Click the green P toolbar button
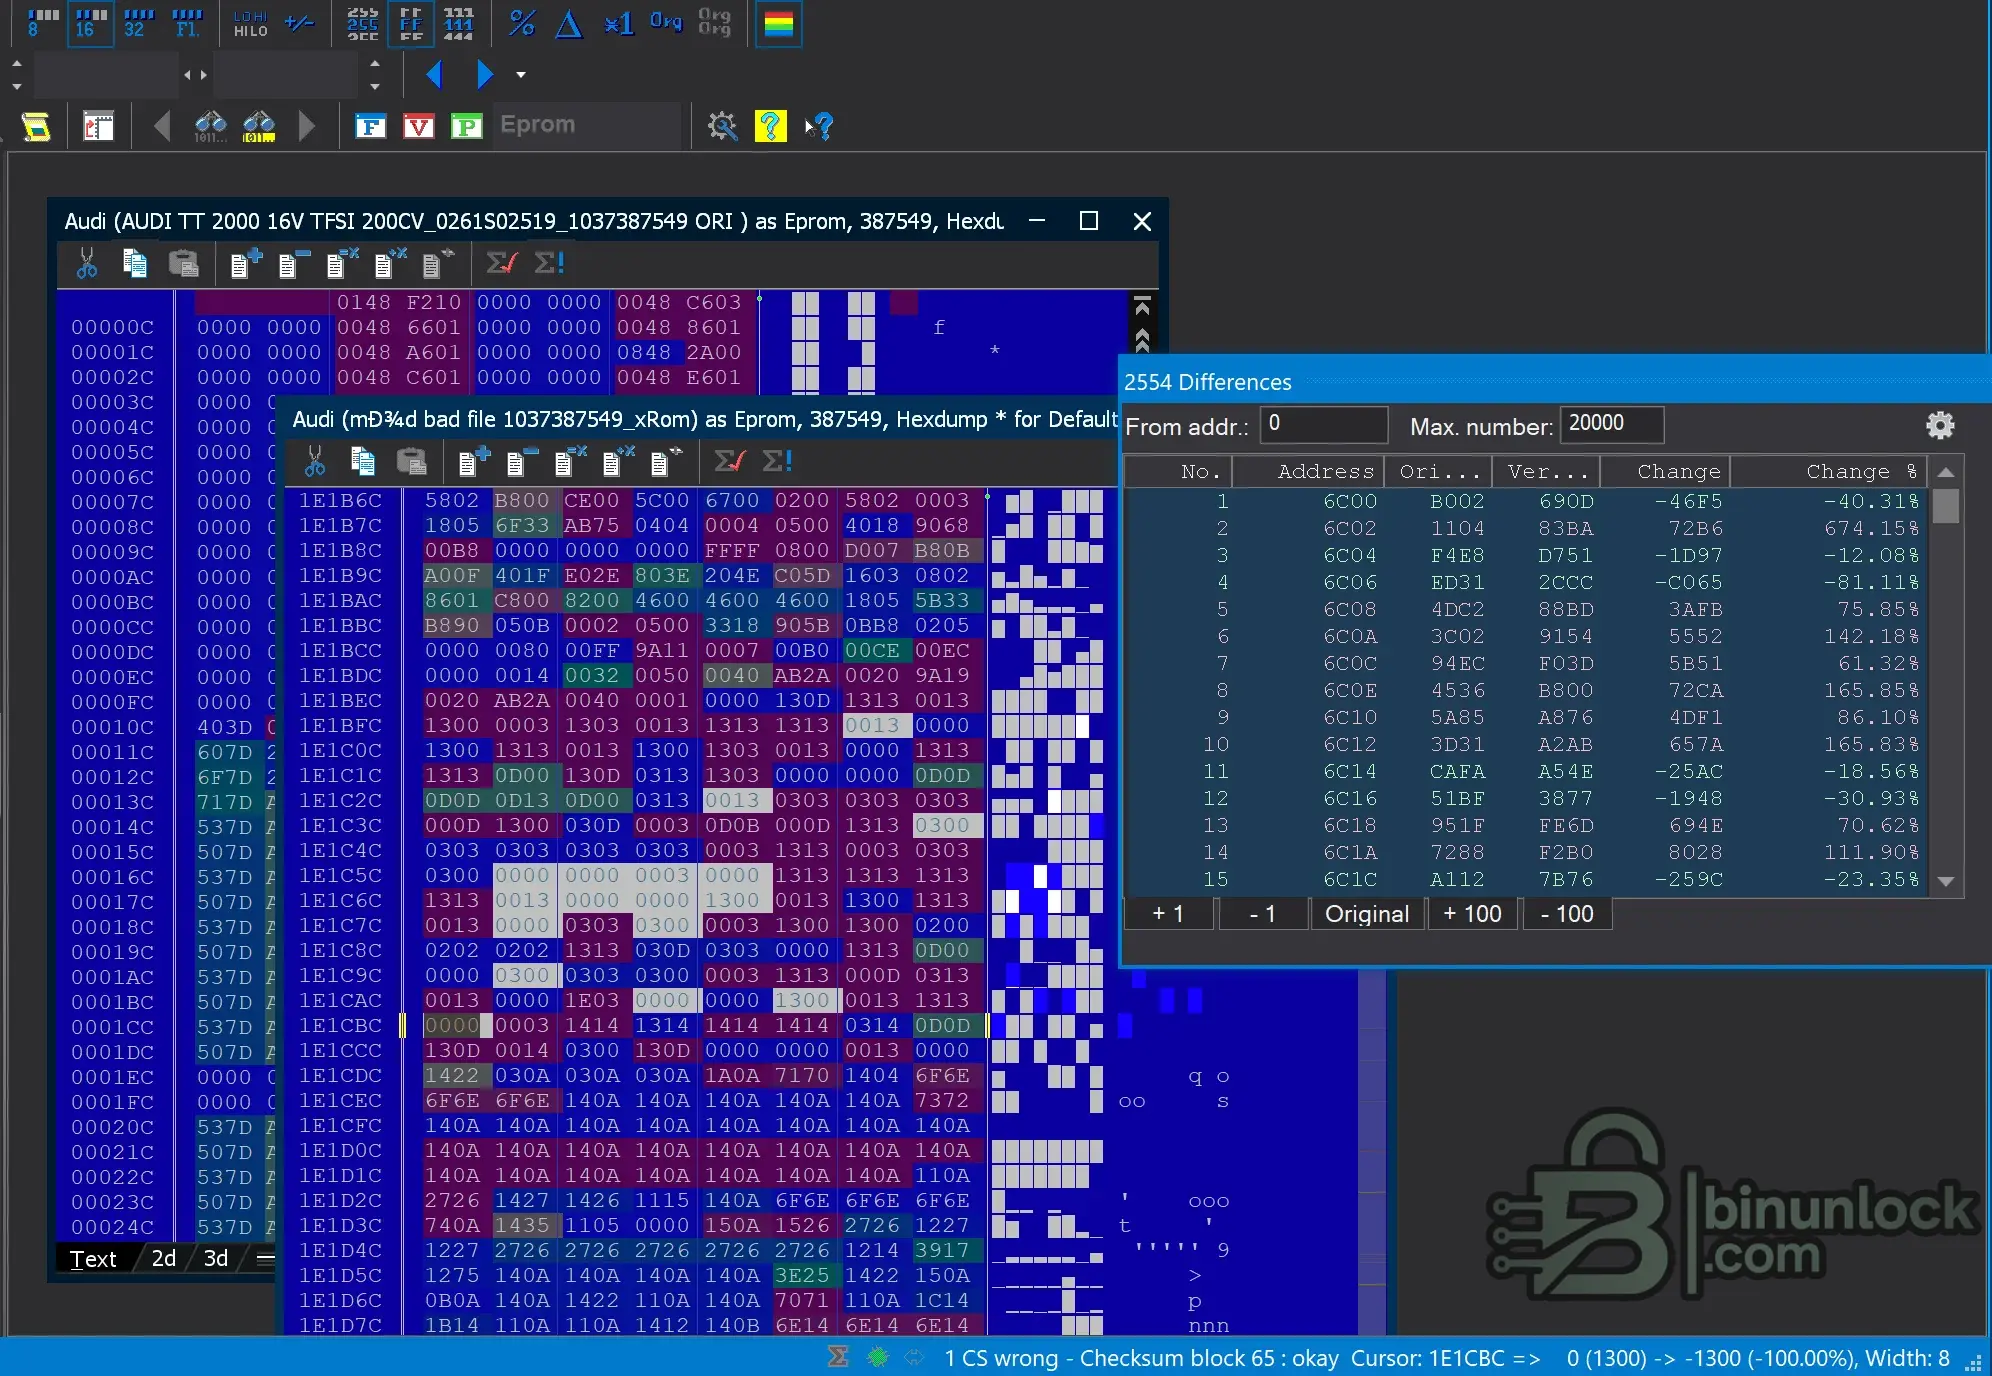Viewport: 1992px width, 1376px height. [x=466, y=126]
